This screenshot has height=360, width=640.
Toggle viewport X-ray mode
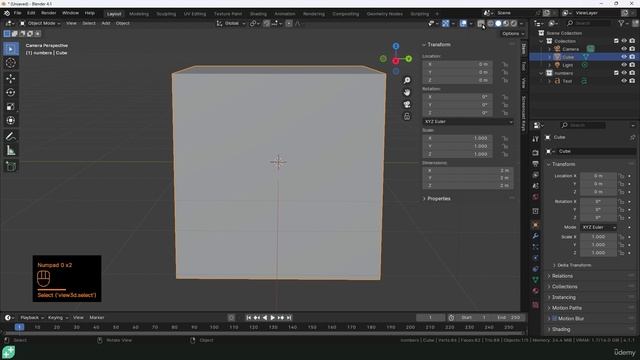click(x=481, y=24)
